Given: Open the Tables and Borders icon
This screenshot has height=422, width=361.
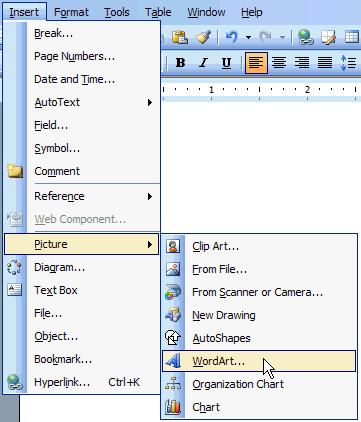Looking at the screenshot, I should [x=328, y=37].
